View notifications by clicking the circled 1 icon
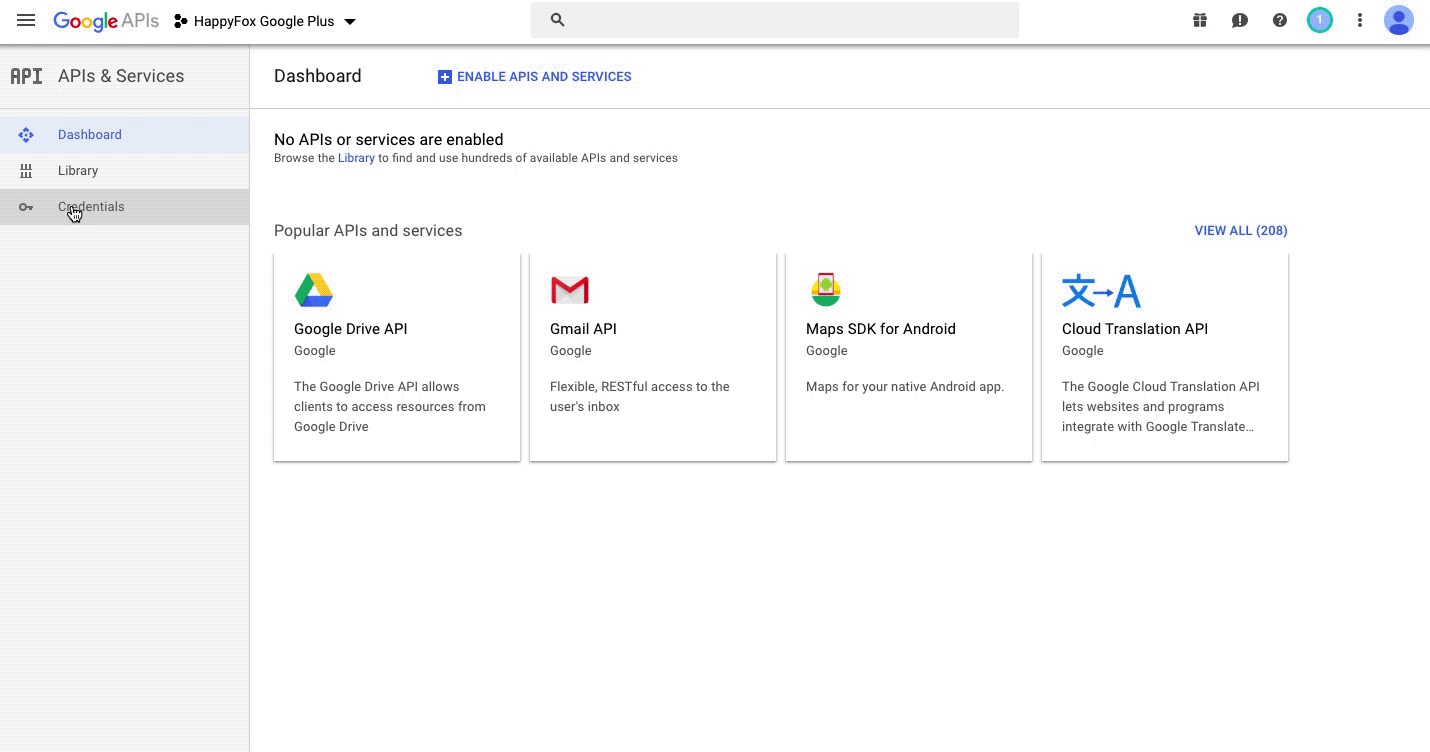1430x752 pixels. 1319,20
